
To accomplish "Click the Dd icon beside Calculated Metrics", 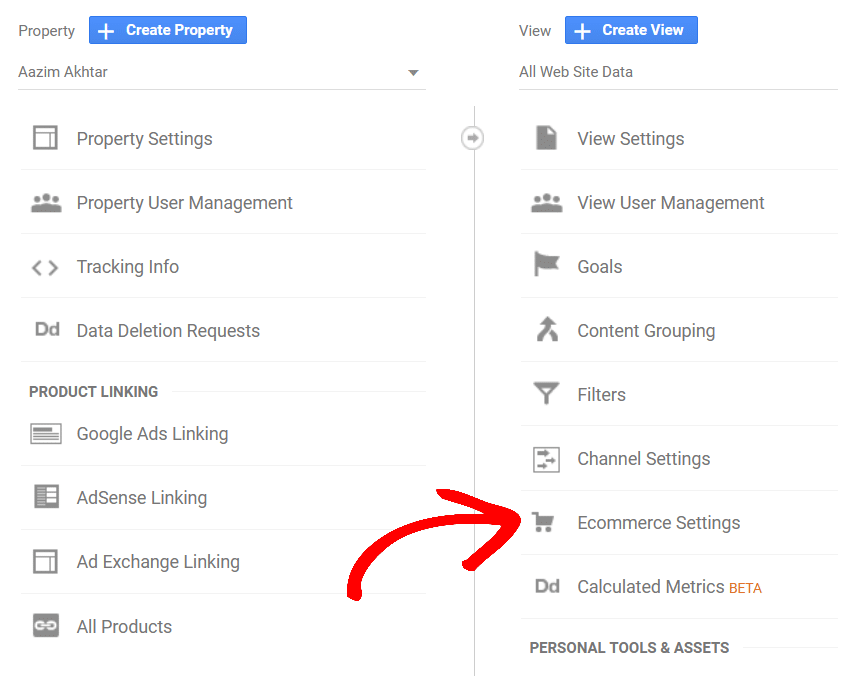I will 548,586.
